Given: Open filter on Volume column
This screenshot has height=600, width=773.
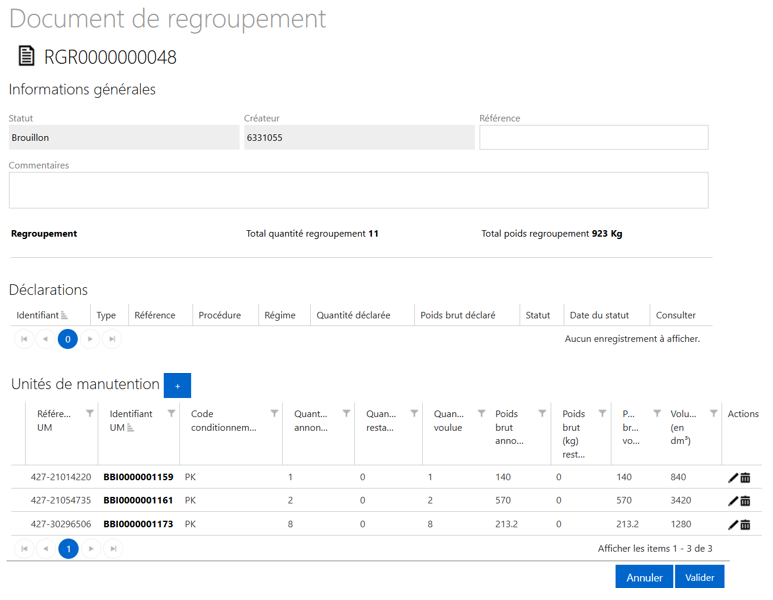Looking at the screenshot, I should click(713, 413).
